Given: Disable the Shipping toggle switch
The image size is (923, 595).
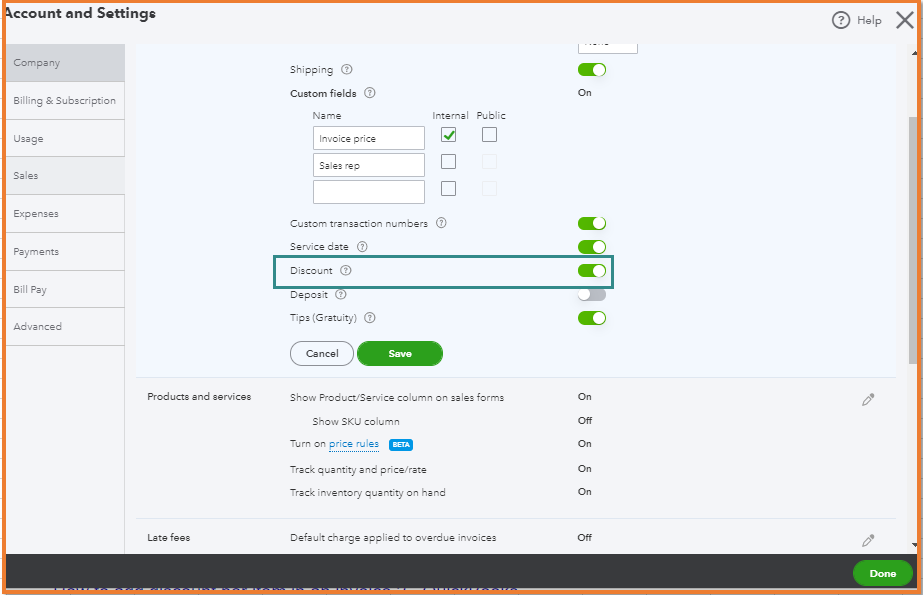Looking at the screenshot, I should click(592, 70).
